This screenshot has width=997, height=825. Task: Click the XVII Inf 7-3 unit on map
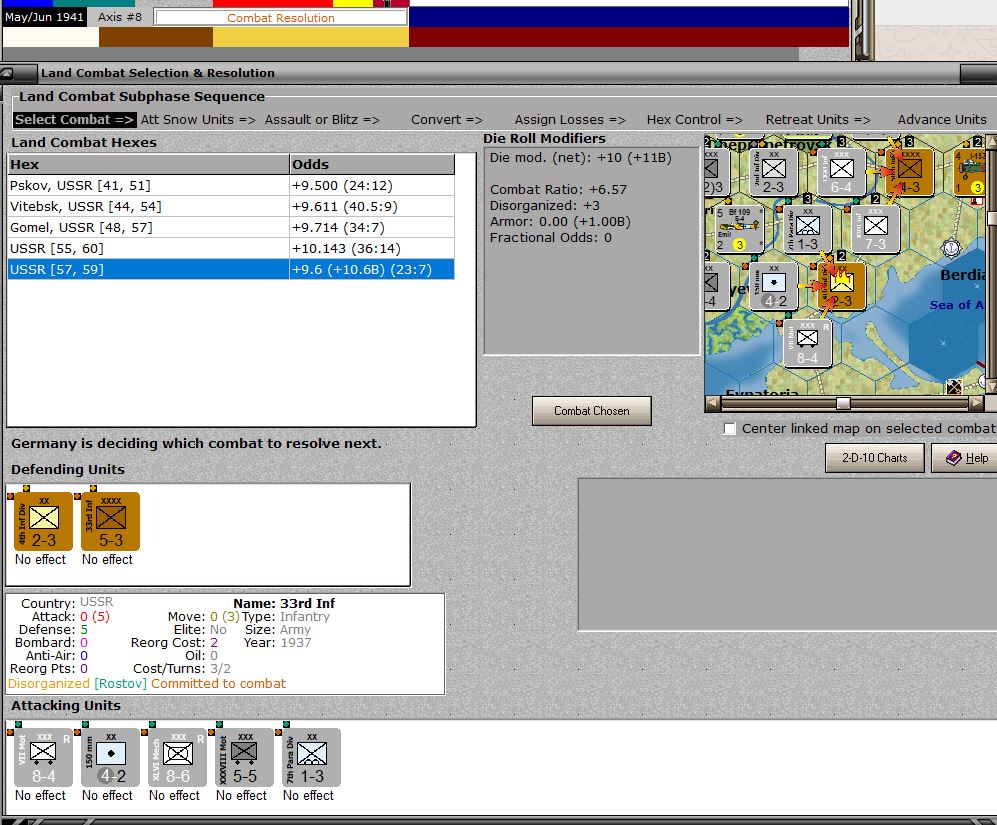point(875,228)
